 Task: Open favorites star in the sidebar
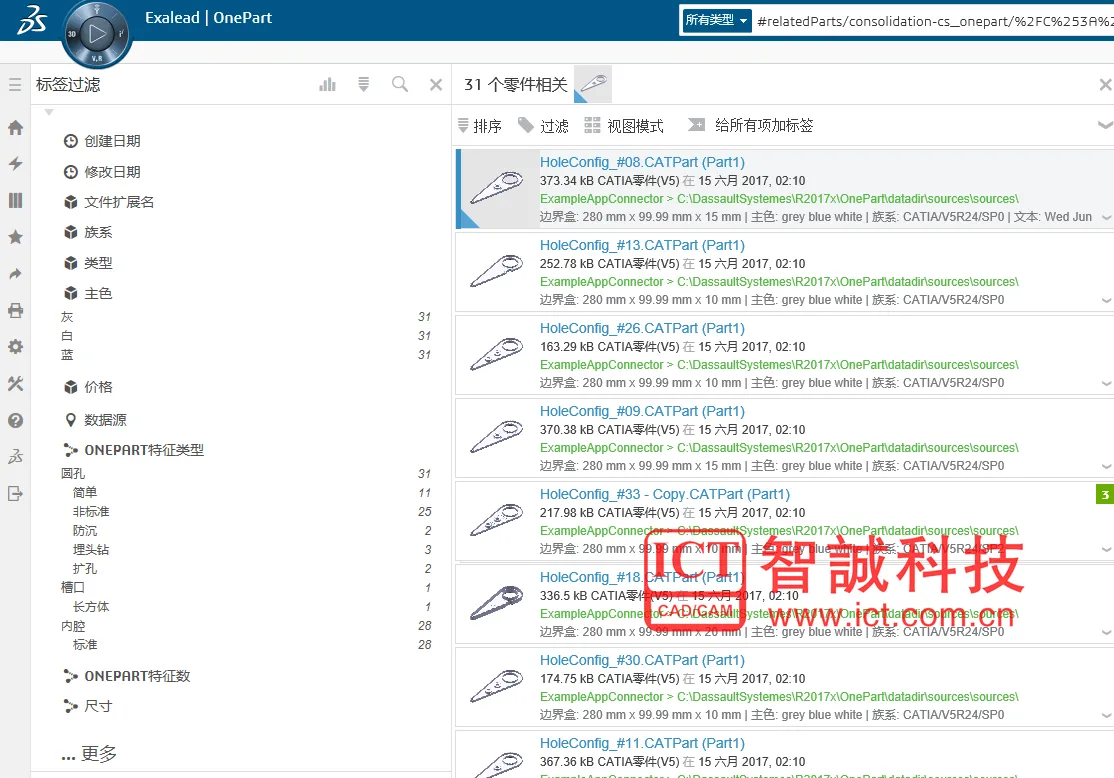(15, 237)
